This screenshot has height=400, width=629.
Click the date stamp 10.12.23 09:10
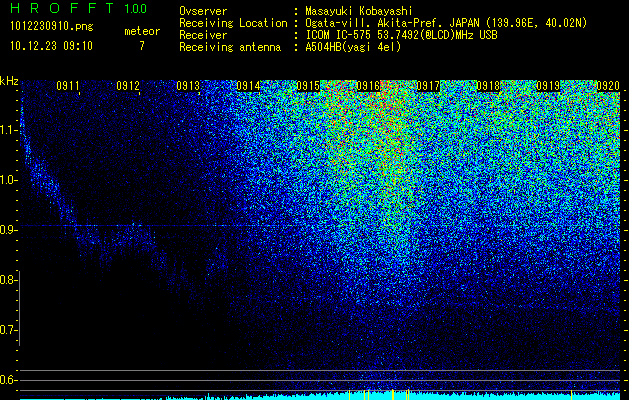pos(51,46)
